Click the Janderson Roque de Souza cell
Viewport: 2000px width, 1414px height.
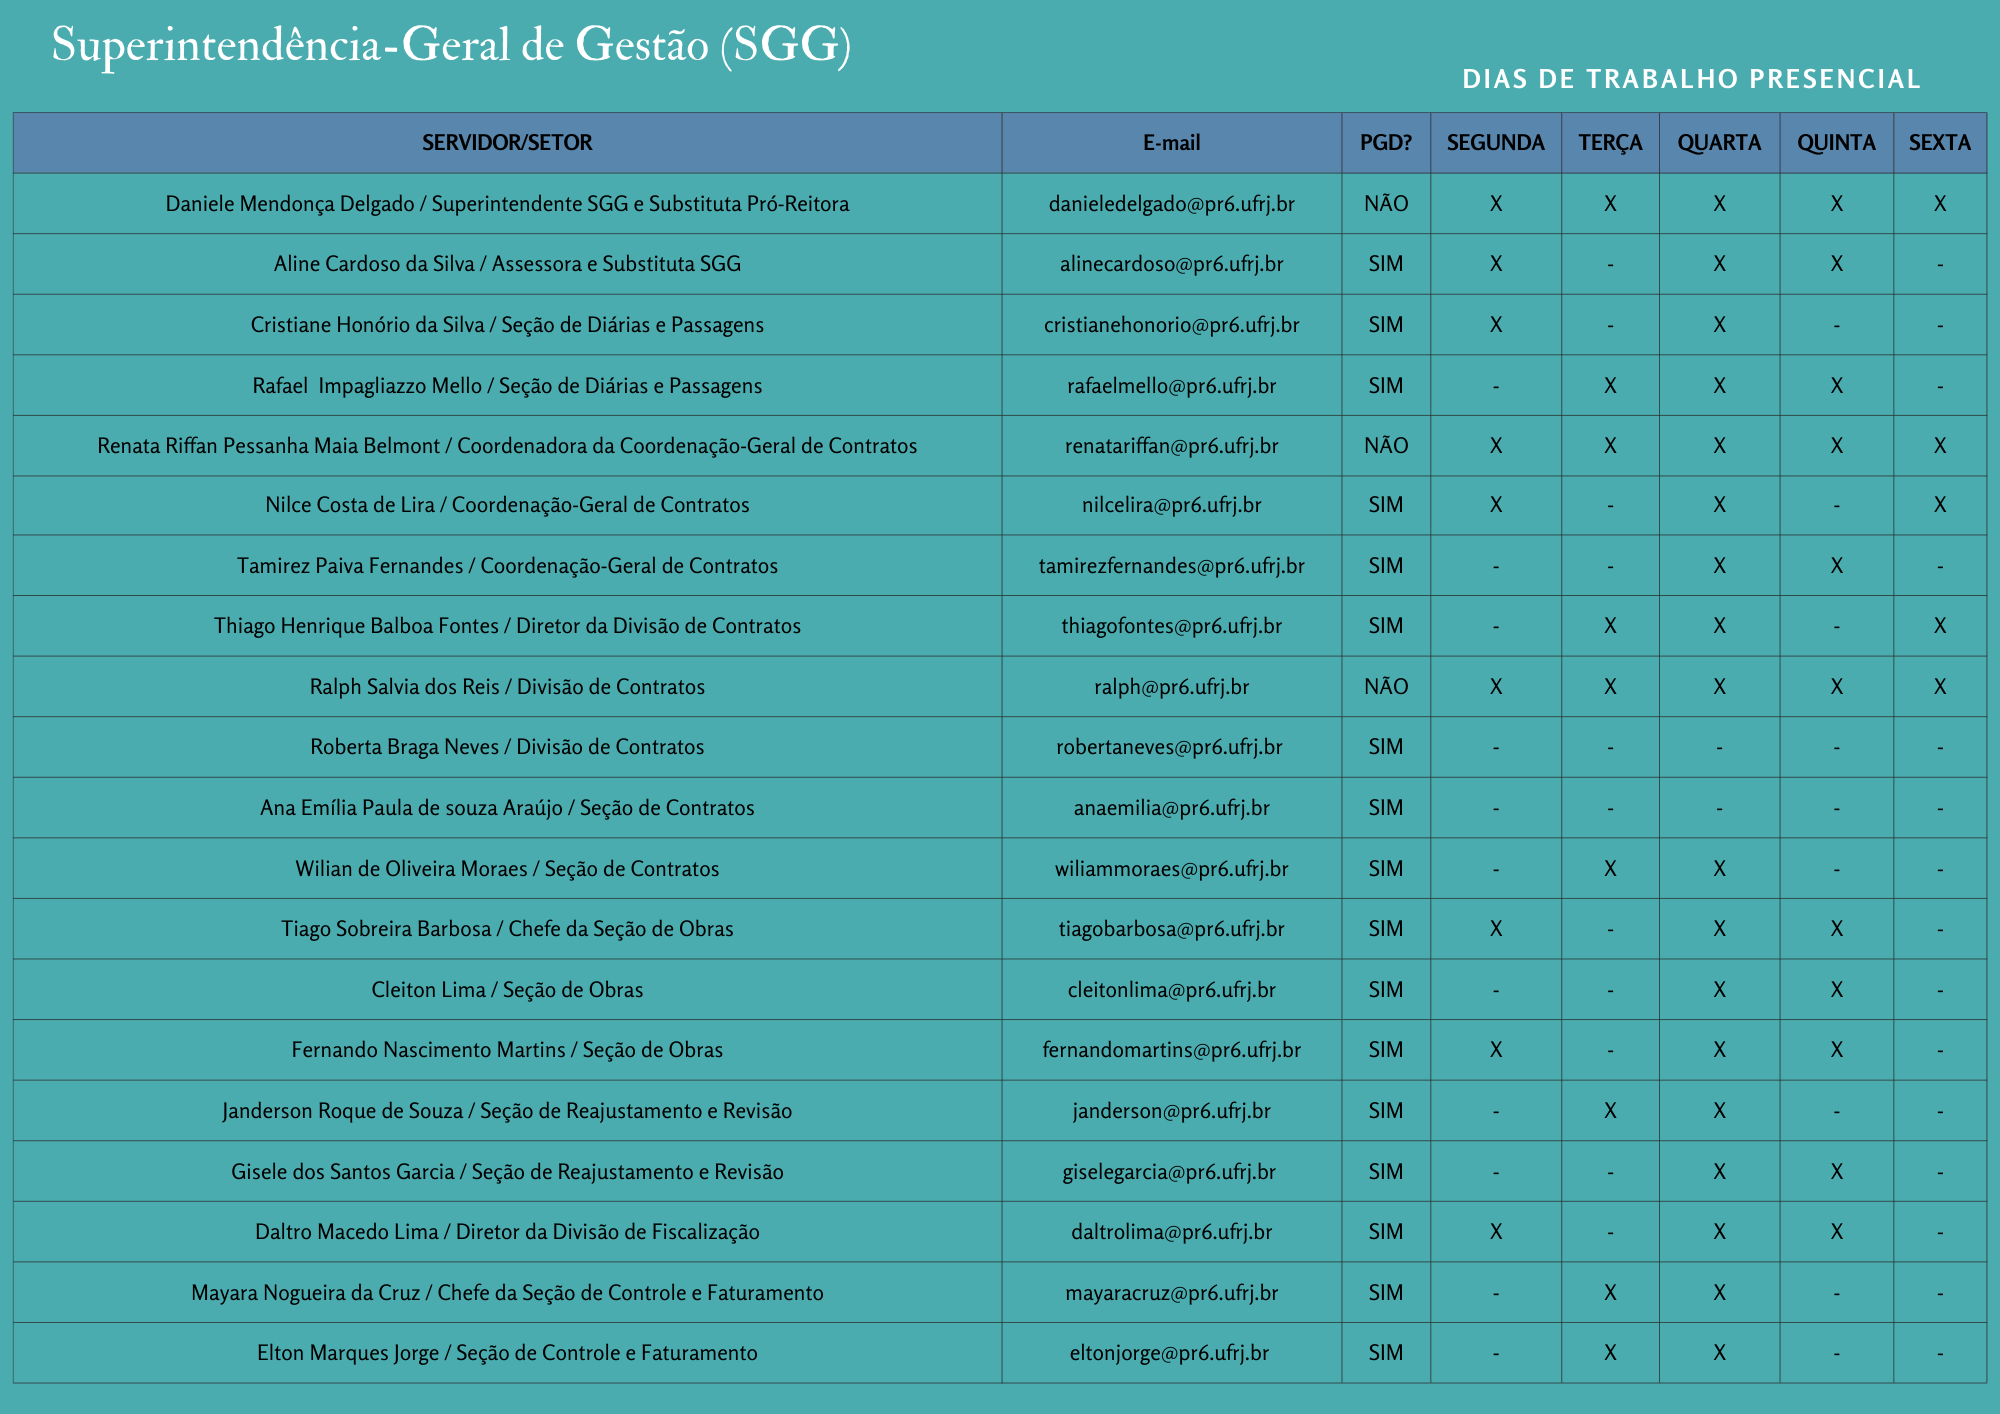(507, 1111)
